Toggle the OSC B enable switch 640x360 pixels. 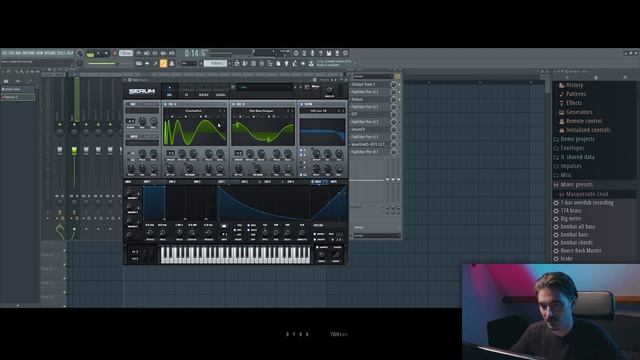(233, 104)
